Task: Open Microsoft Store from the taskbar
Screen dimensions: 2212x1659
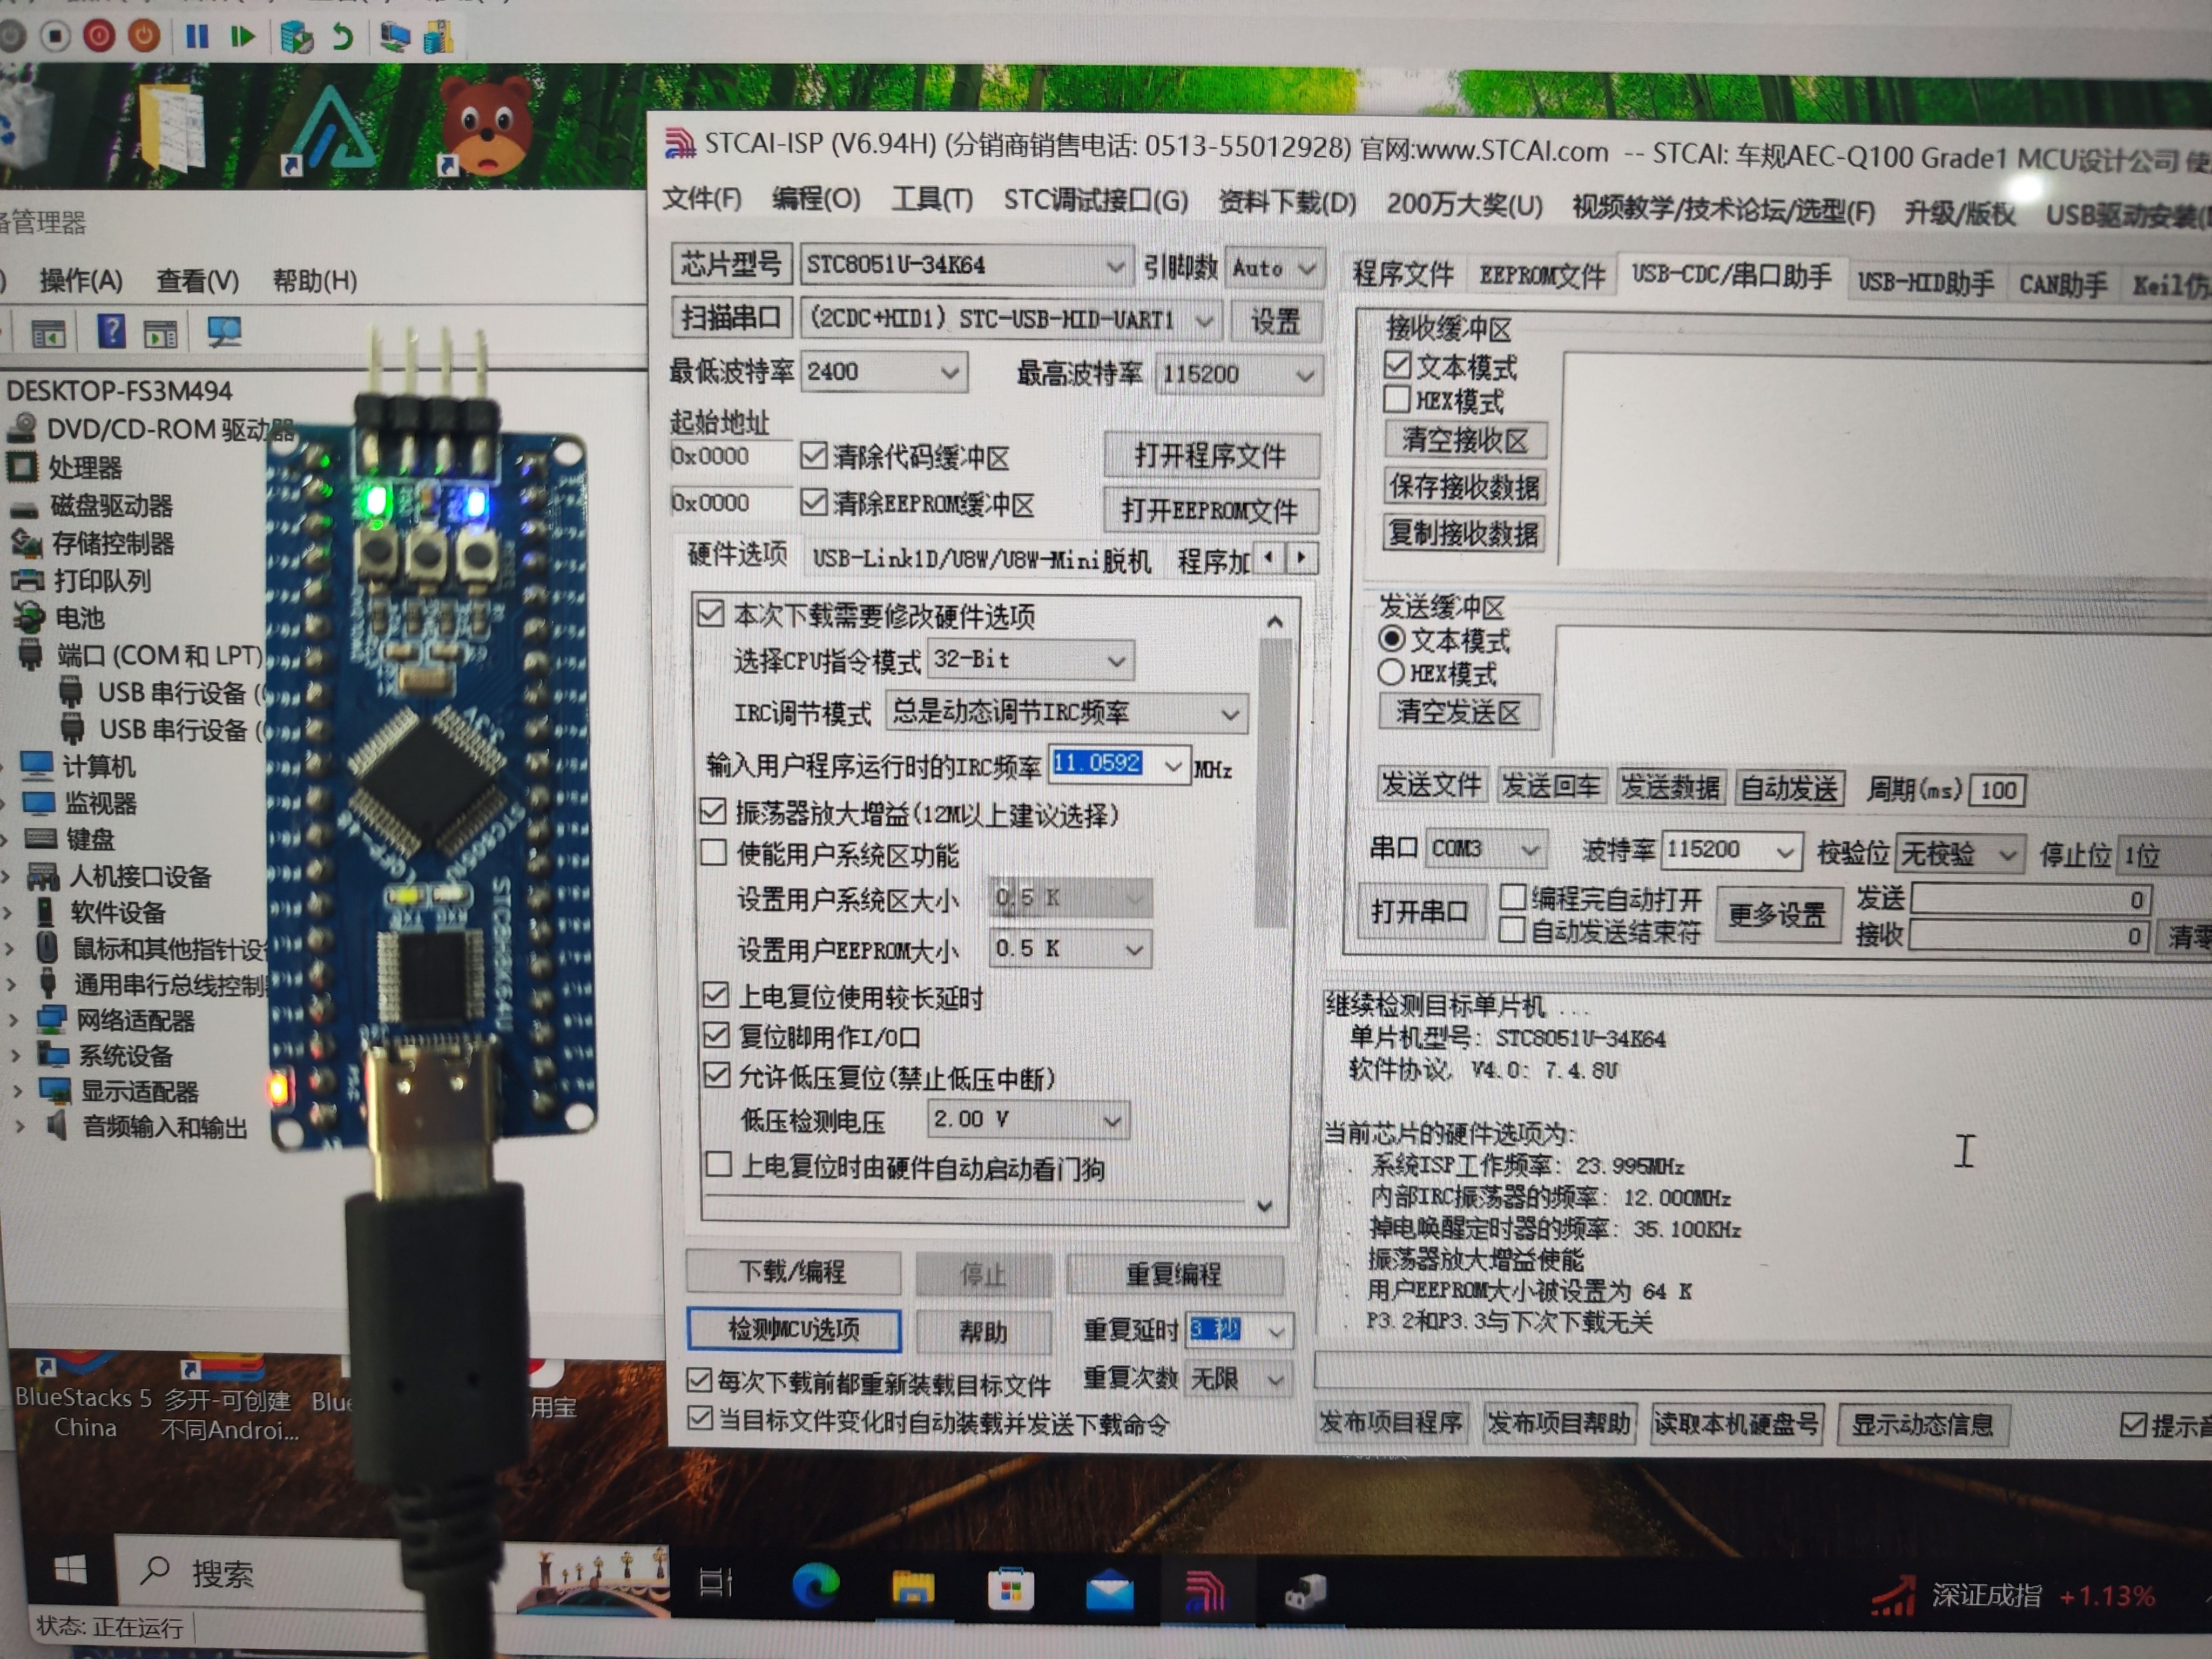Action: [x=1010, y=1590]
